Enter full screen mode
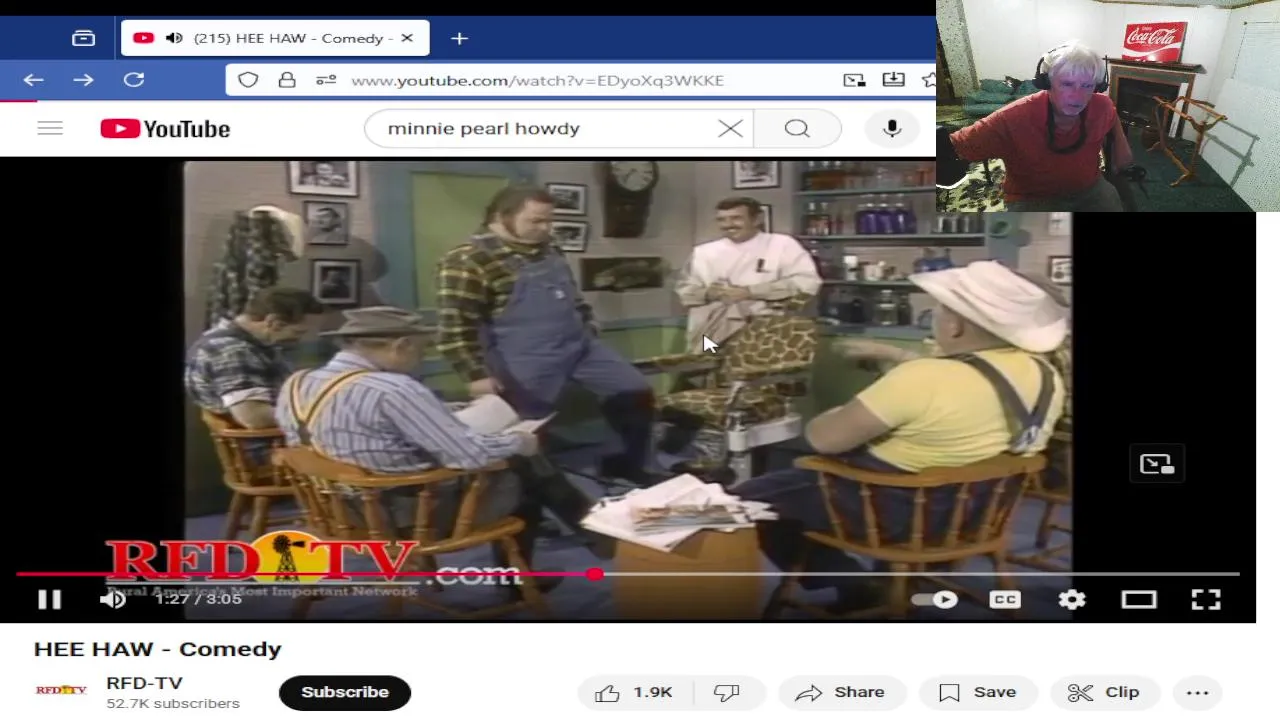The image size is (1280, 720). pyautogui.click(x=1206, y=599)
